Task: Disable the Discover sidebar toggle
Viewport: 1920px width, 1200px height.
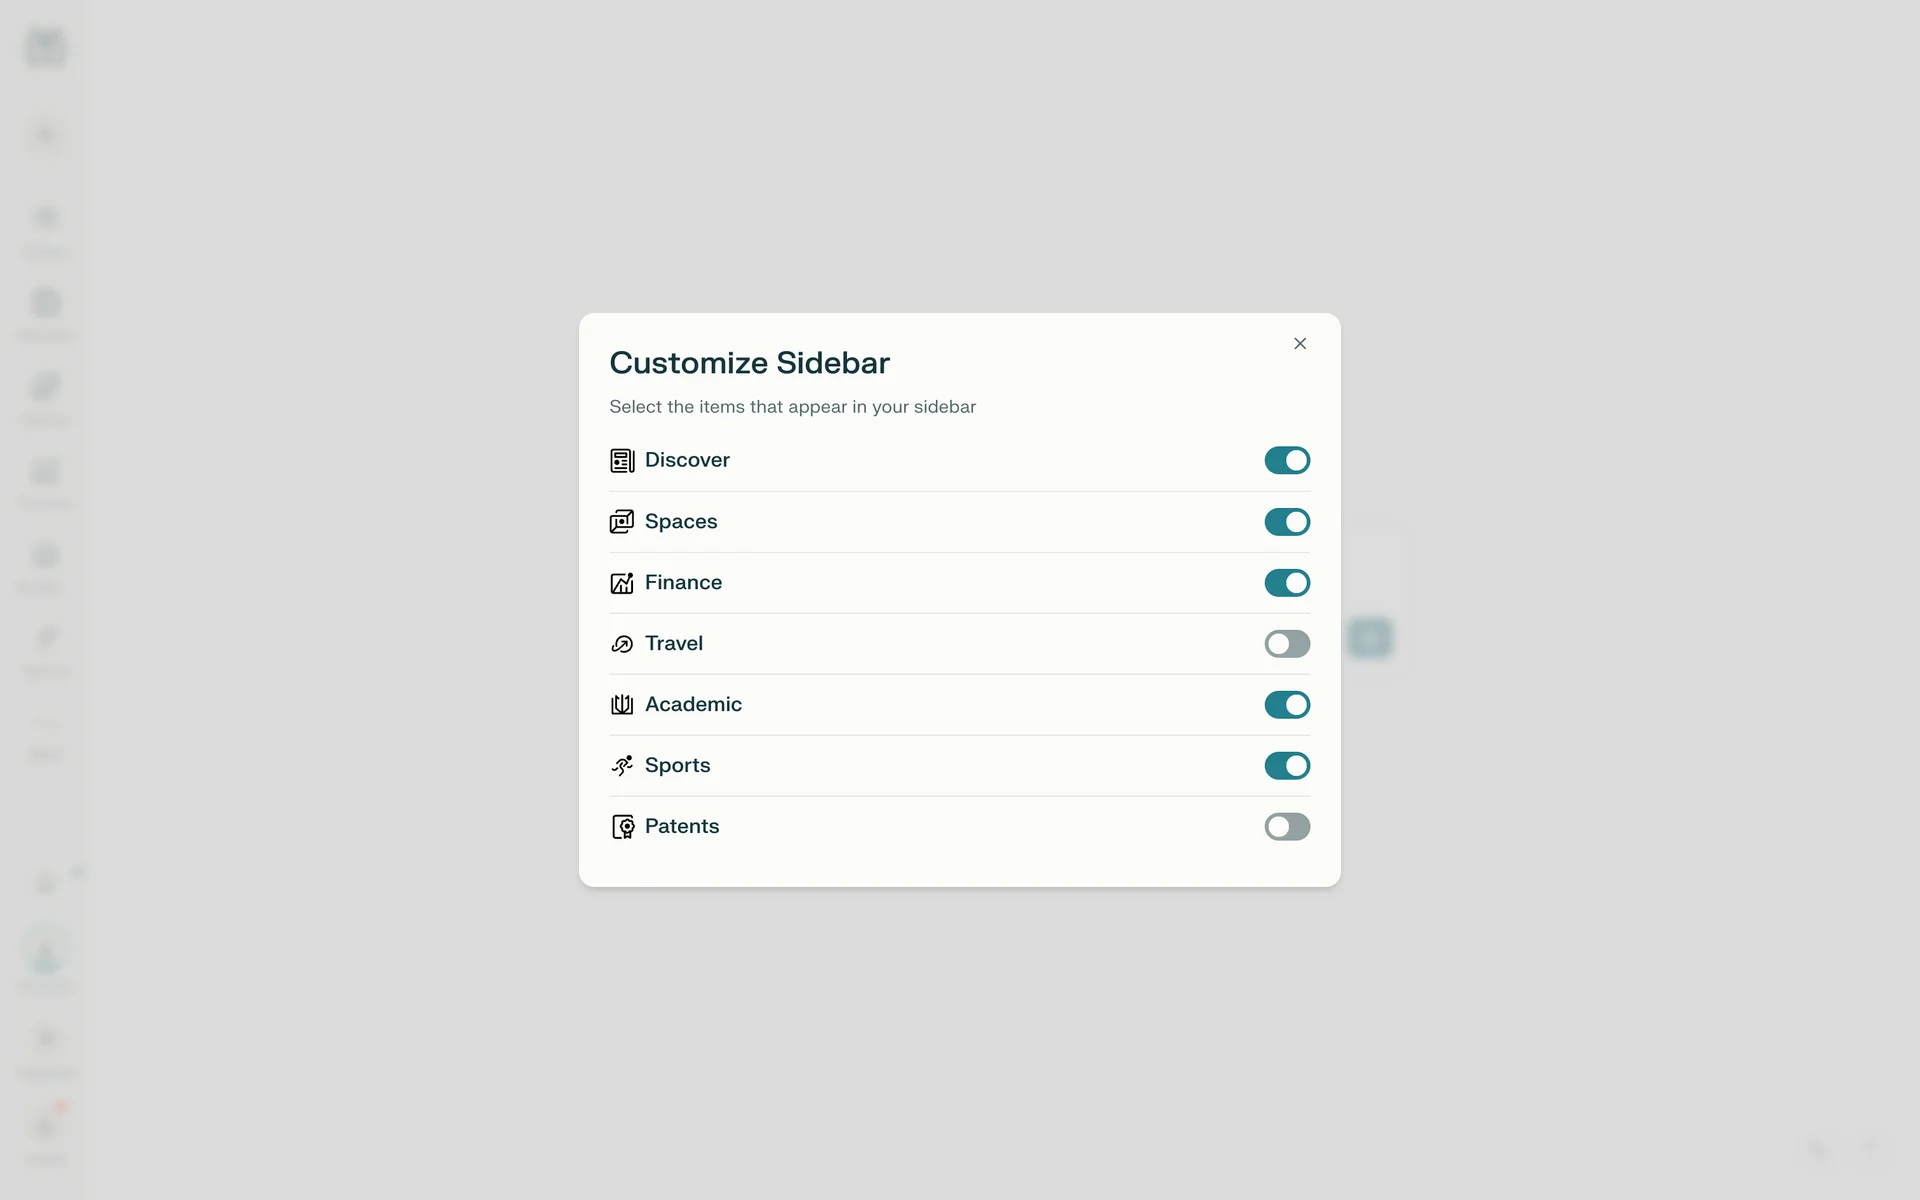Action: [x=1287, y=460]
